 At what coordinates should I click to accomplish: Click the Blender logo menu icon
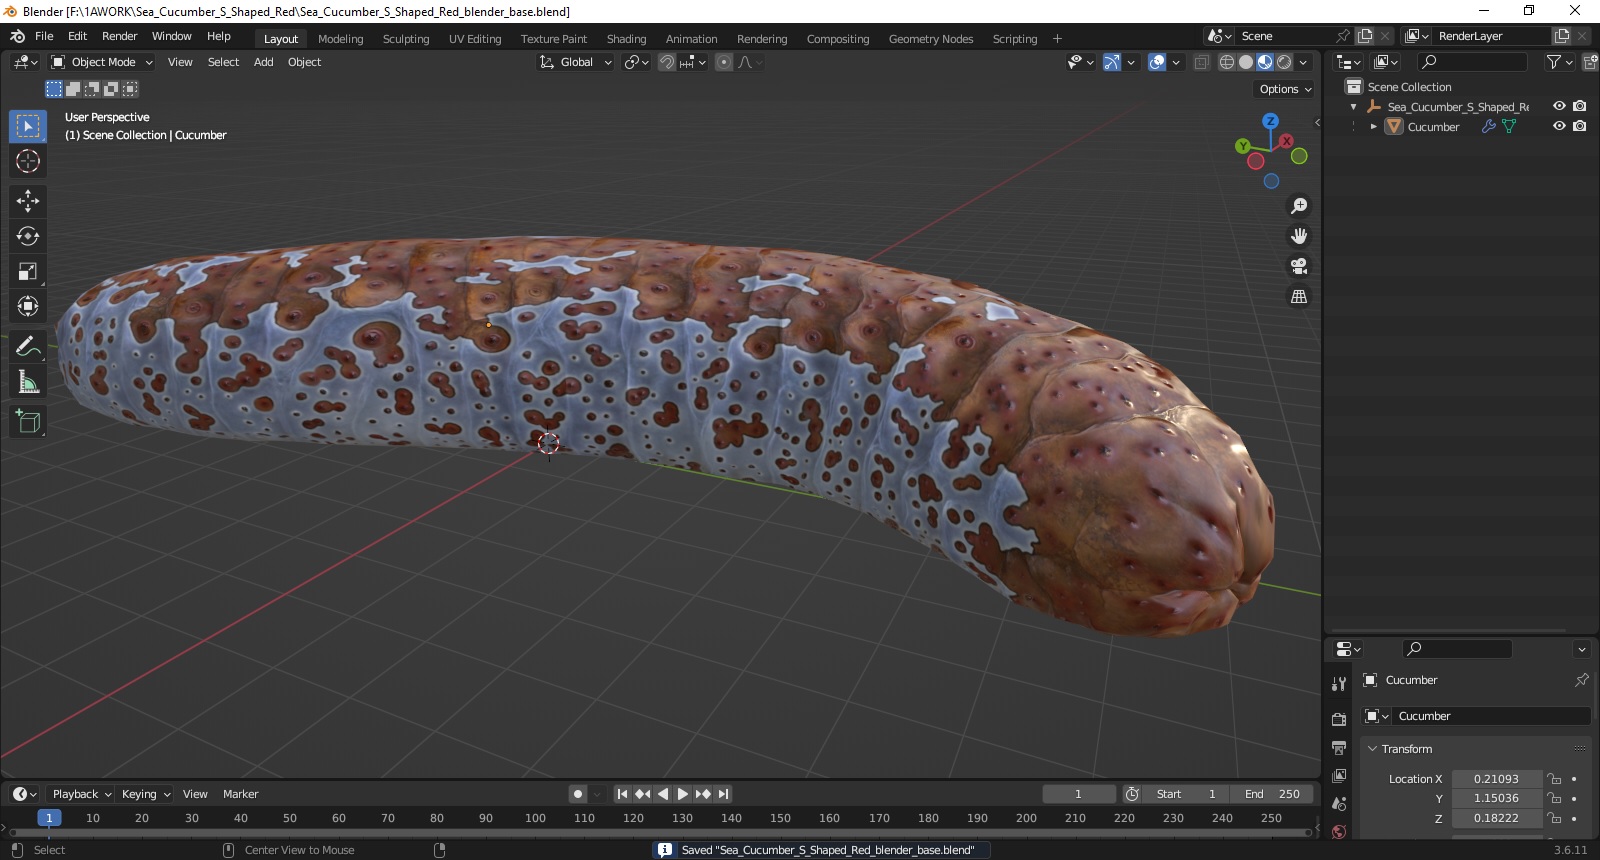pos(17,36)
